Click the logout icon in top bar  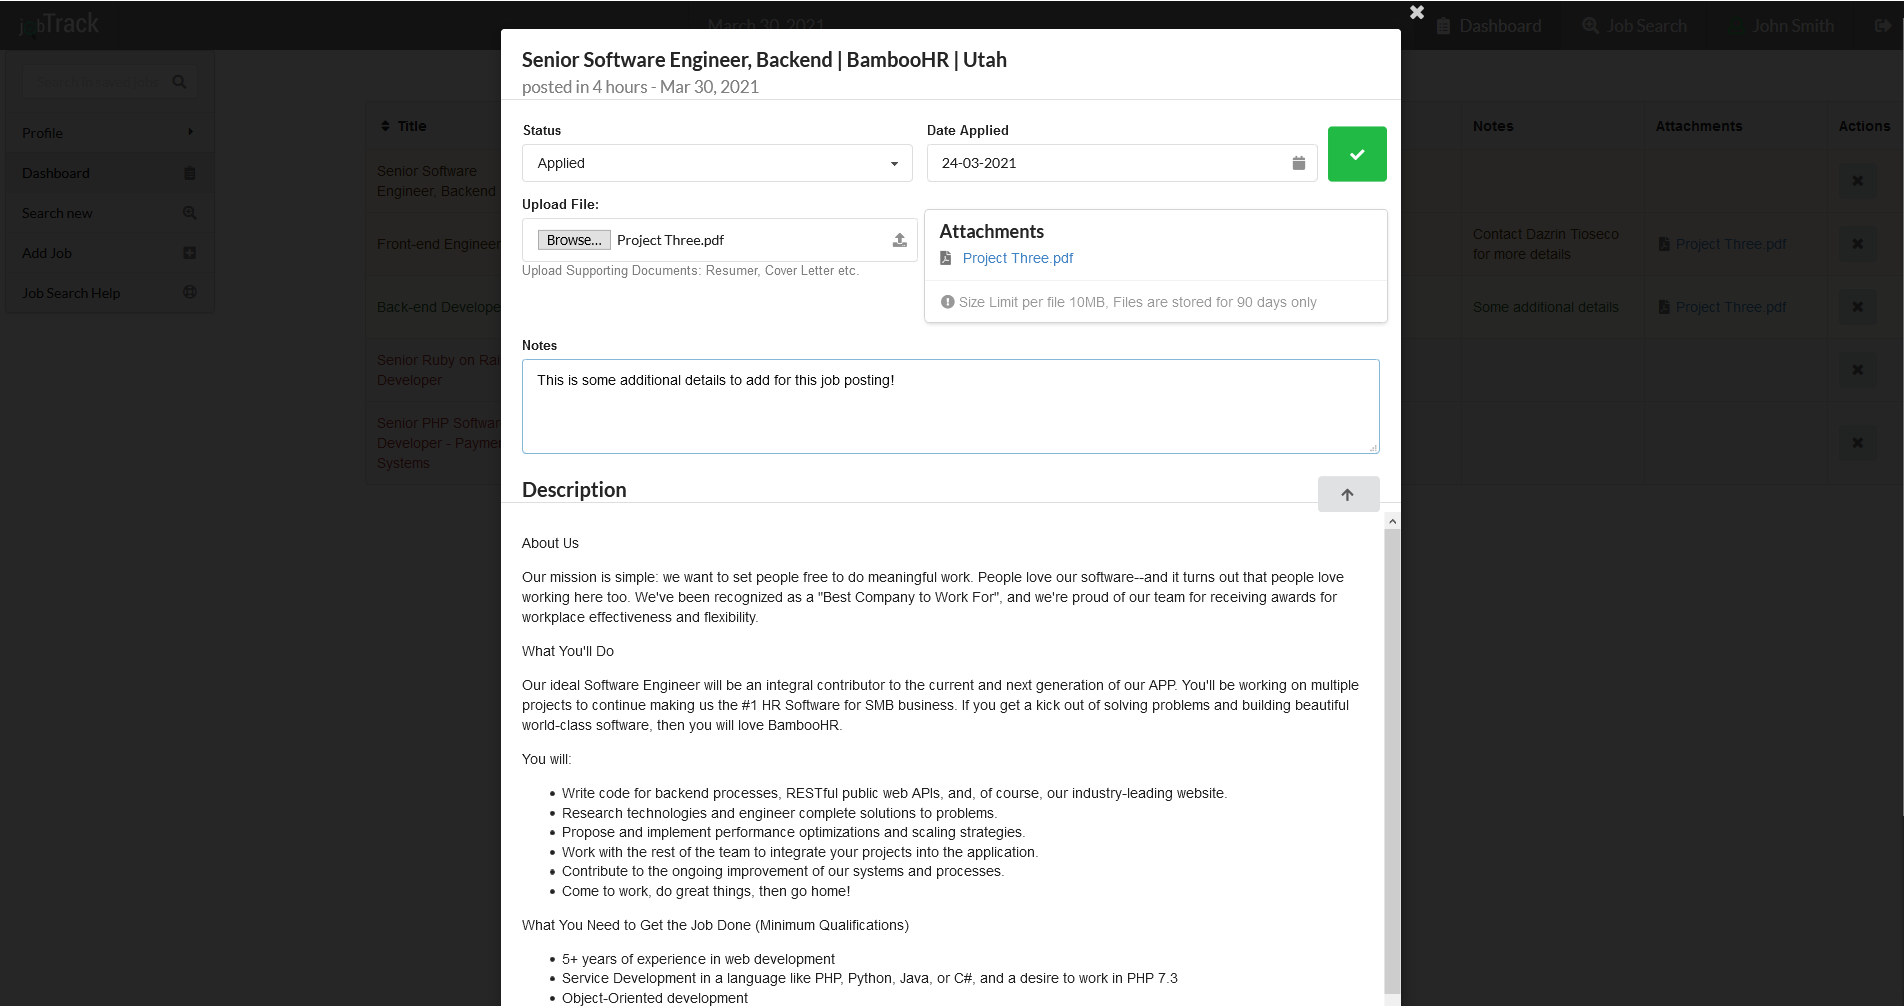coord(1882,26)
